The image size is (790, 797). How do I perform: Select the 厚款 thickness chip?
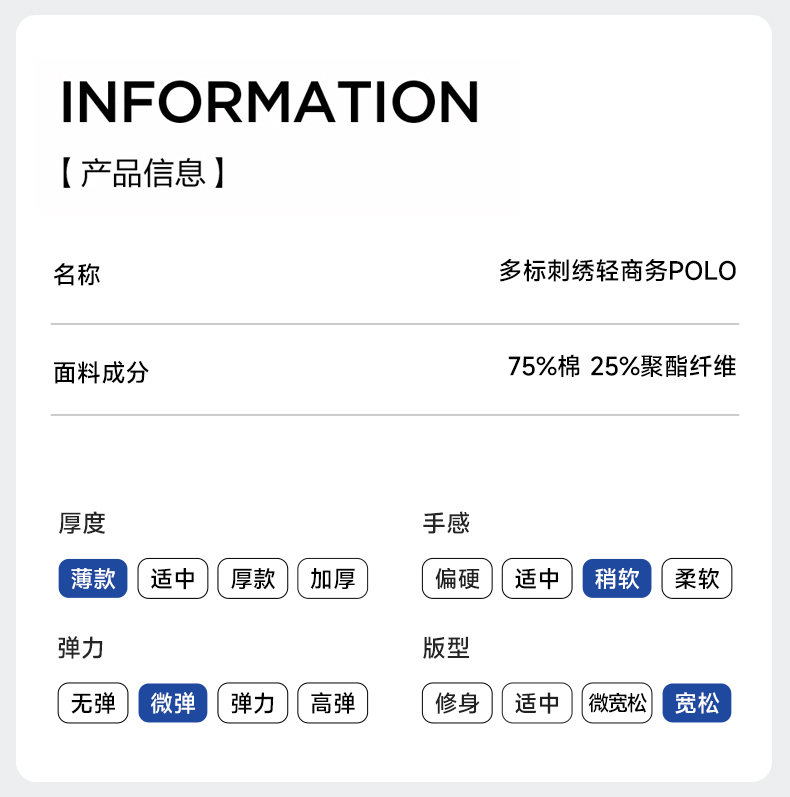pos(253,579)
